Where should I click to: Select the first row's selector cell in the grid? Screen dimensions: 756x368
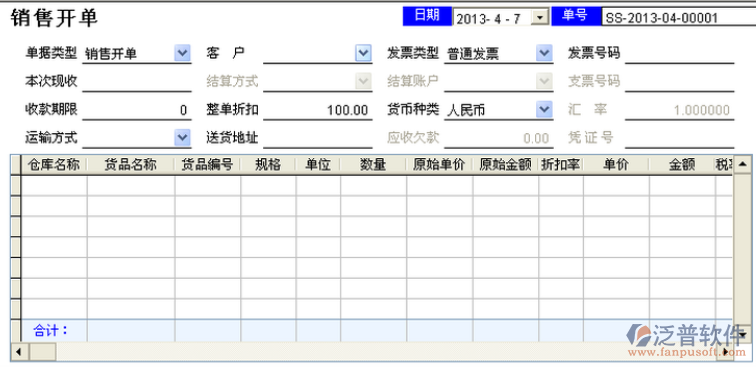[x=15, y=185]
